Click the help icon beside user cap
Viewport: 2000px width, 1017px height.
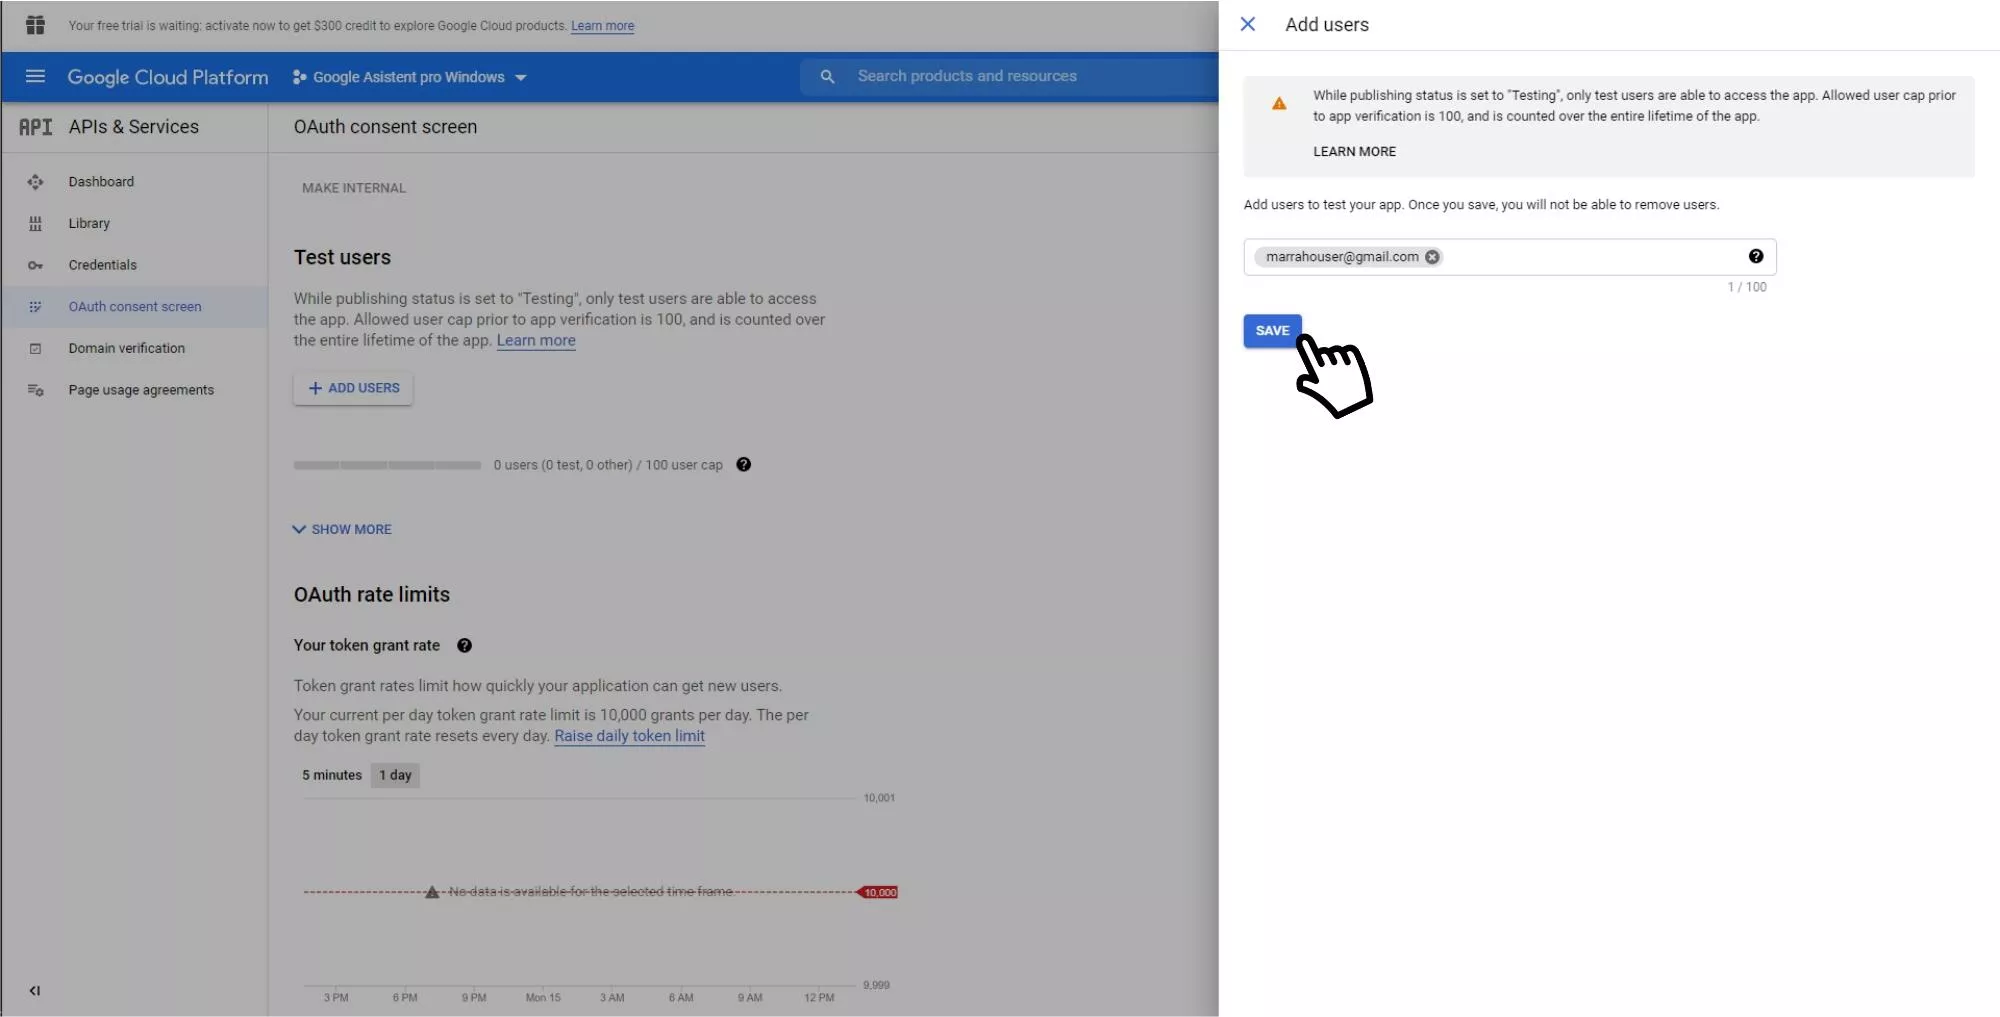tap(743, 464)
